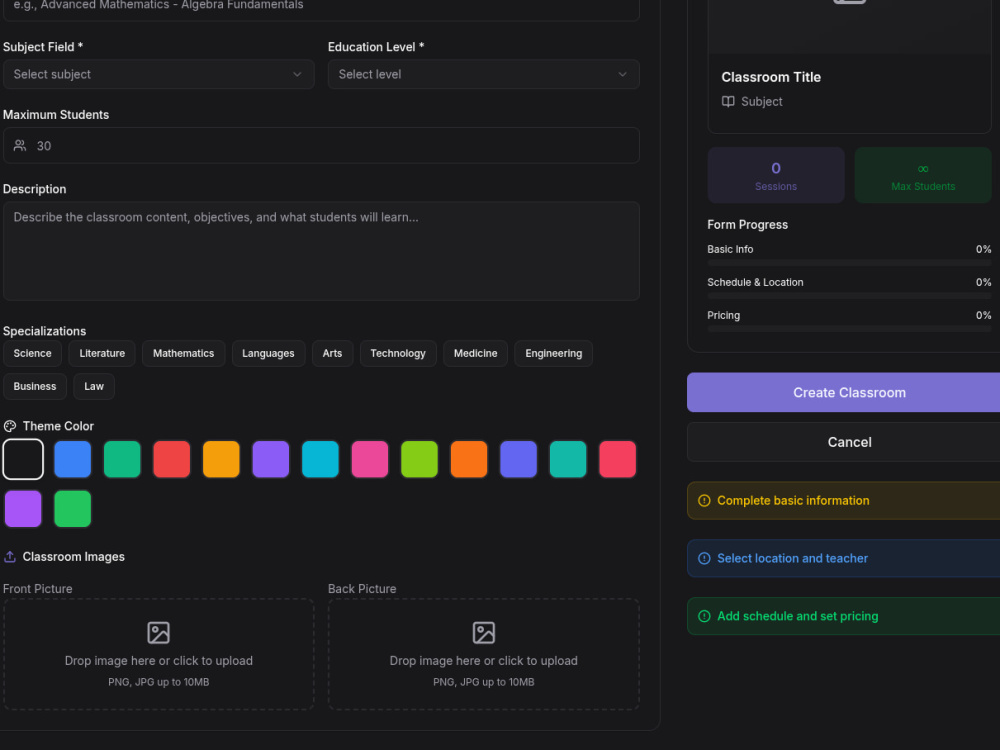
Task: Click the alert icon in Add schedule and set pricing
Action: (x=704, y=616)
